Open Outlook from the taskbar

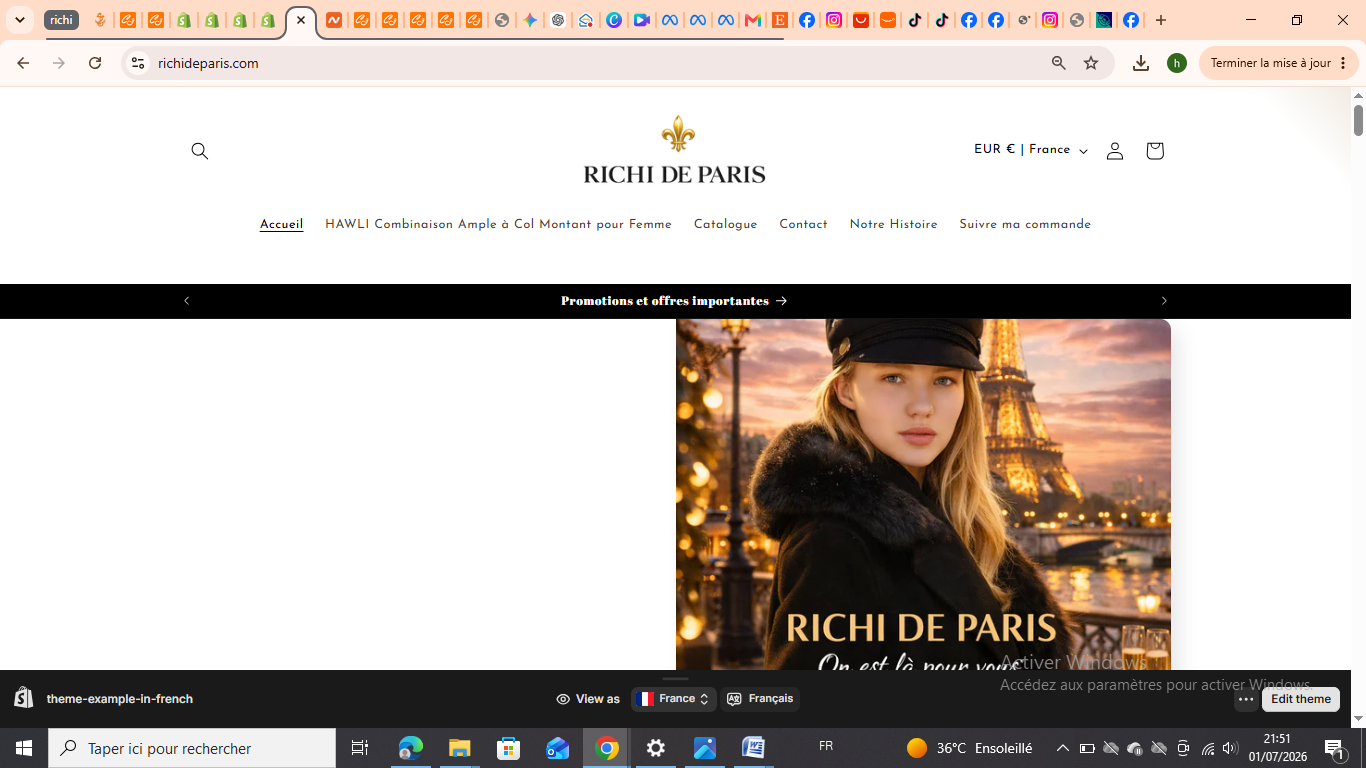coord(557,748)
